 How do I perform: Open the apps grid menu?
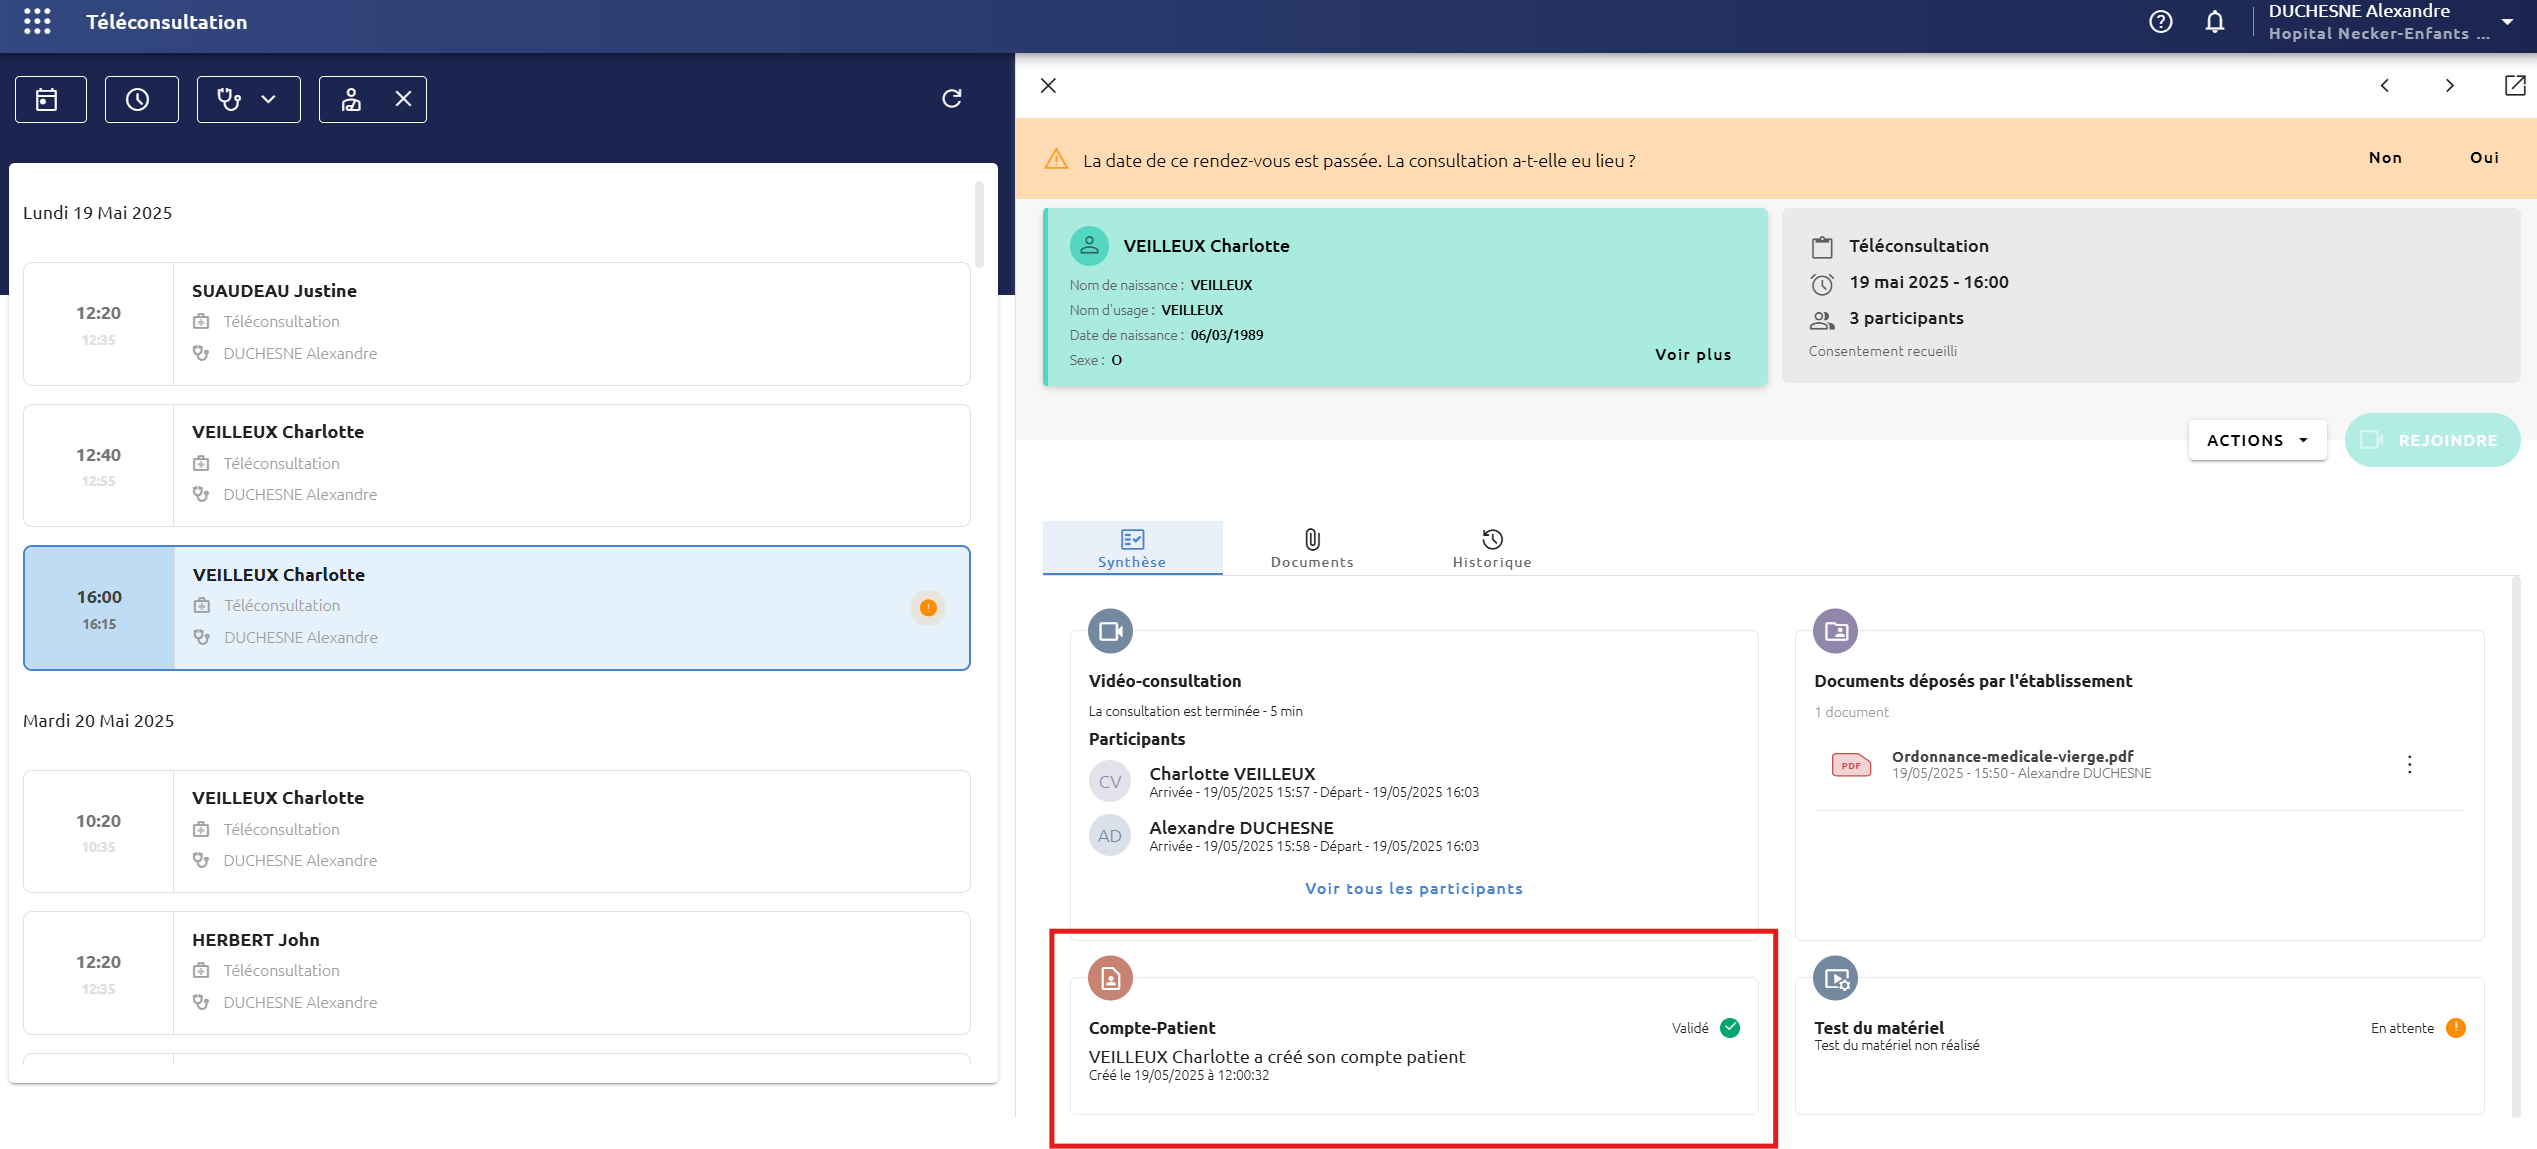(37, 21)
